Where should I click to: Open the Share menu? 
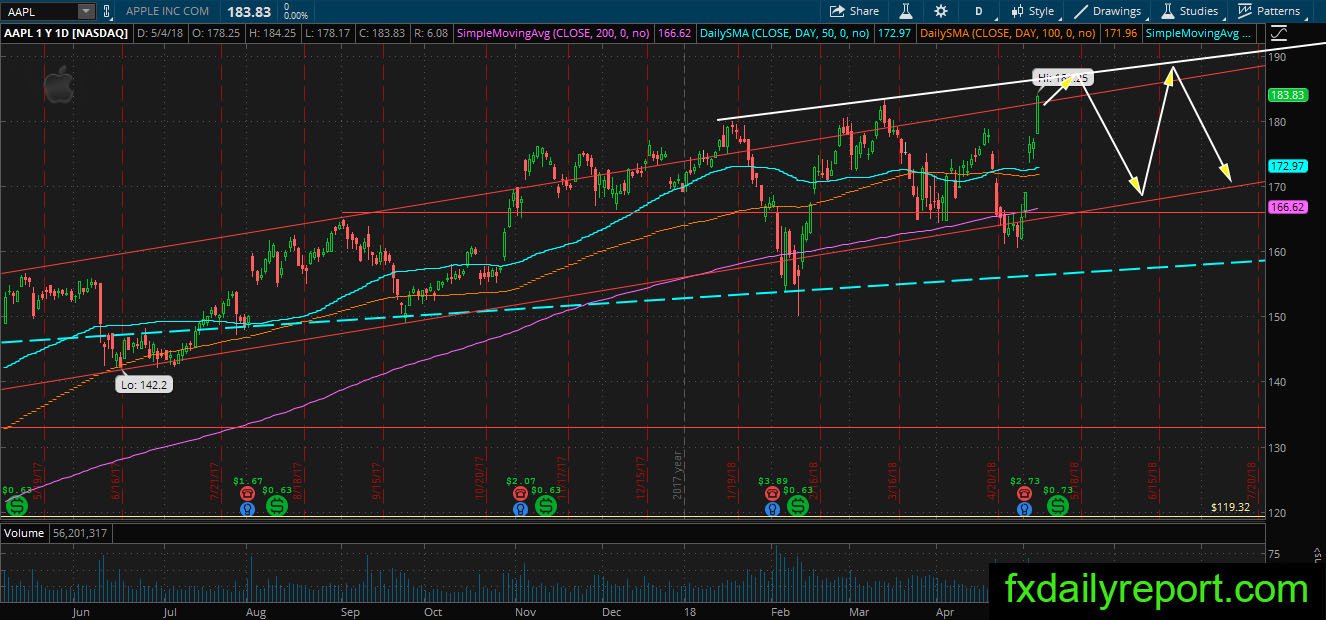click(855, 11)
